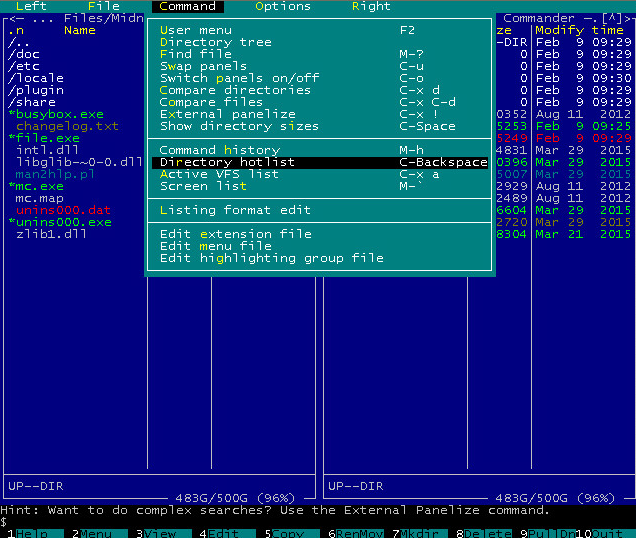This screenshot has height=538, width=636.
Task: Click the Delete function key button
Action: coord(485,533)
